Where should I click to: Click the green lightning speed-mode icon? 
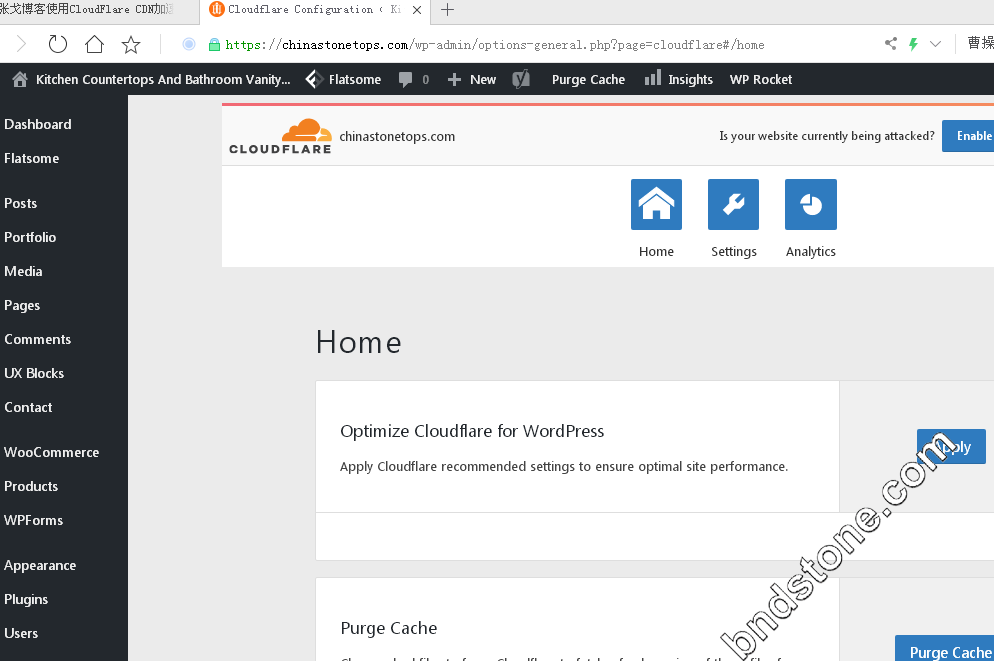tap(913, 44)
